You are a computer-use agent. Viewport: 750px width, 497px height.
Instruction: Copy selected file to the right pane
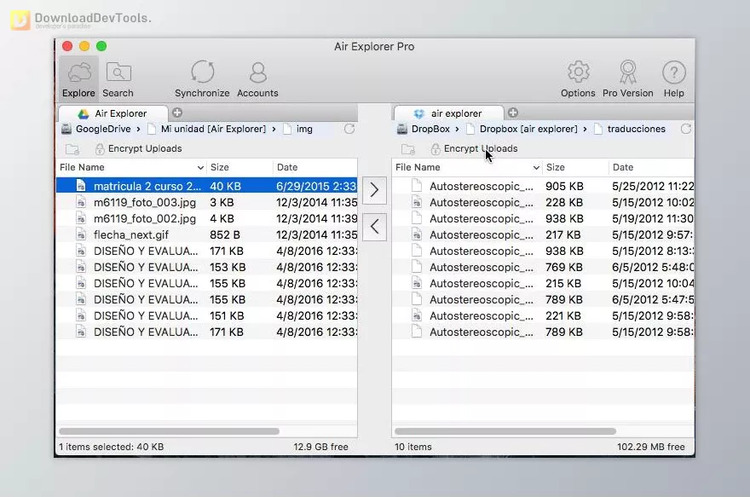(x=375, y=190)
